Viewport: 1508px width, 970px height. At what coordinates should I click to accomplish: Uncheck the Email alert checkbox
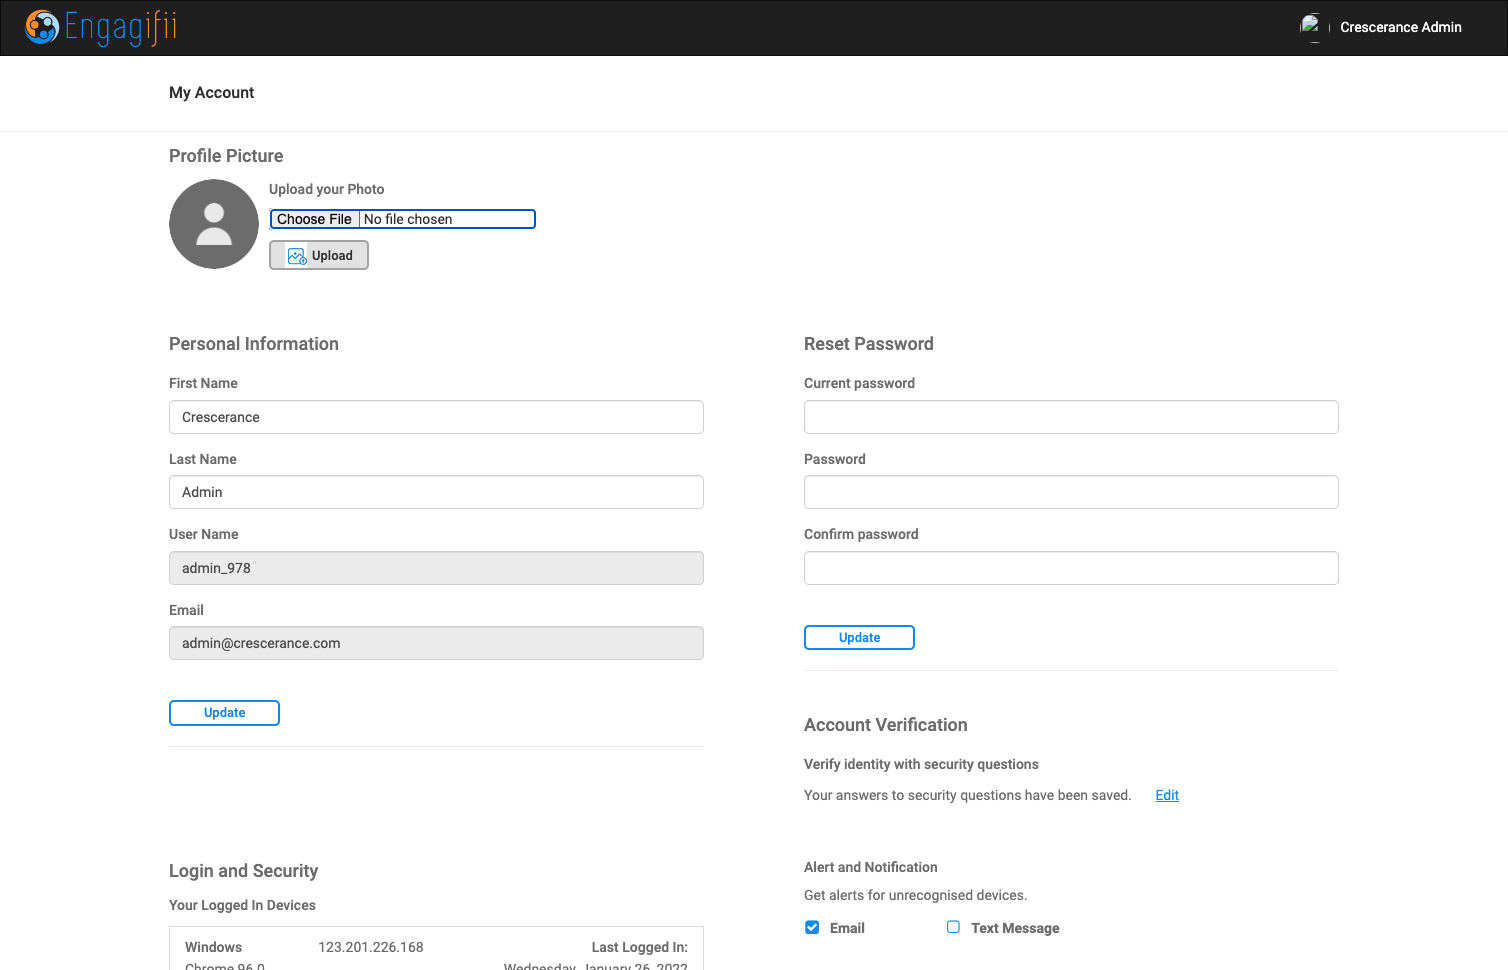coord(812,927)
